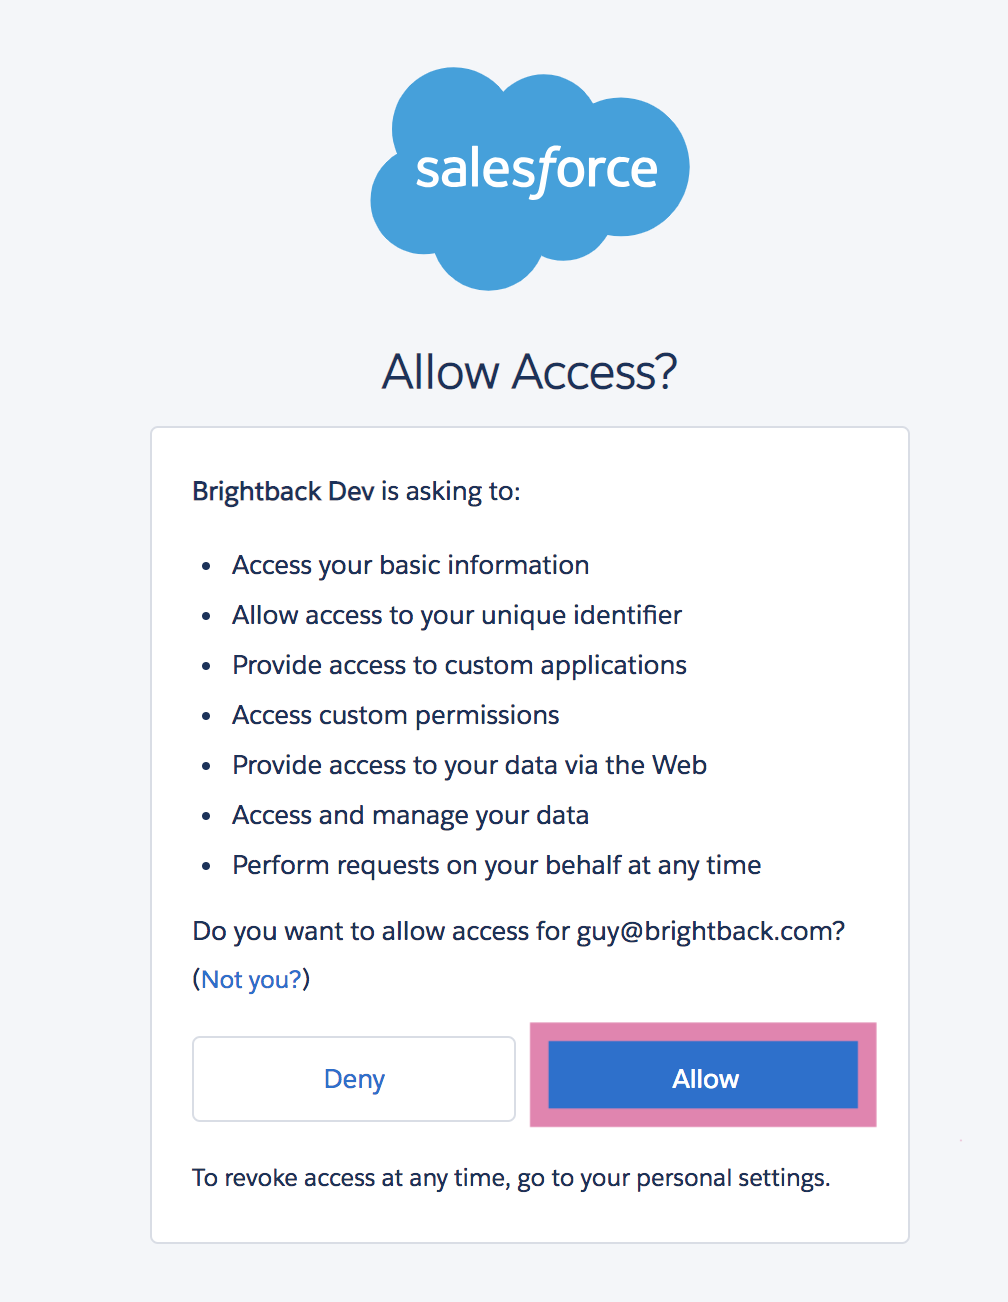The width and height of the screenshot is (1008, 1302).
Task: Select "Provide access to custom applications" item
Action: tap(459, 665)
